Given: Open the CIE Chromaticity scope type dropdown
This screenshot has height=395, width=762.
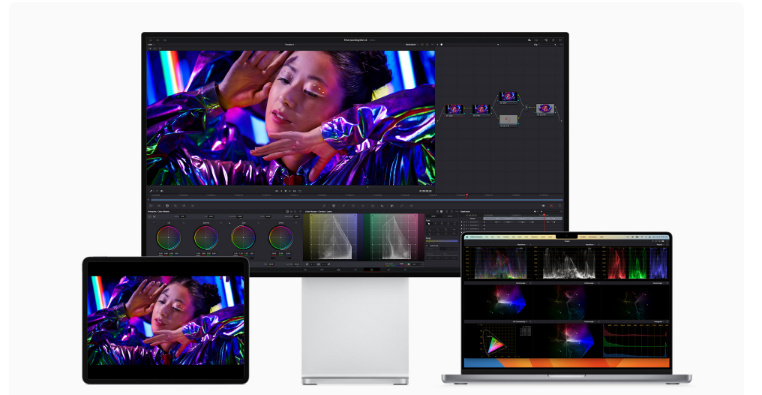Looking at the screenshot, I should coord(521,322).
